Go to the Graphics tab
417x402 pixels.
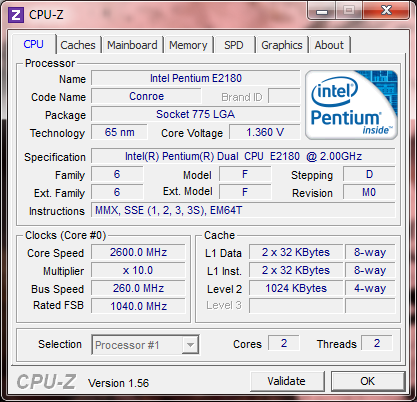tap(282, 45)
